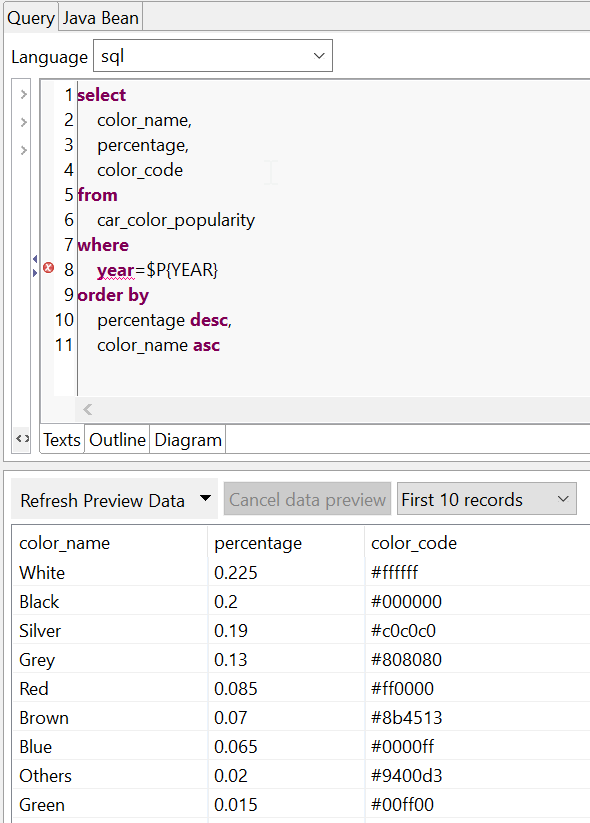Switch to the Java Bean tab
The image size is (590, 823).
(100, 17)
